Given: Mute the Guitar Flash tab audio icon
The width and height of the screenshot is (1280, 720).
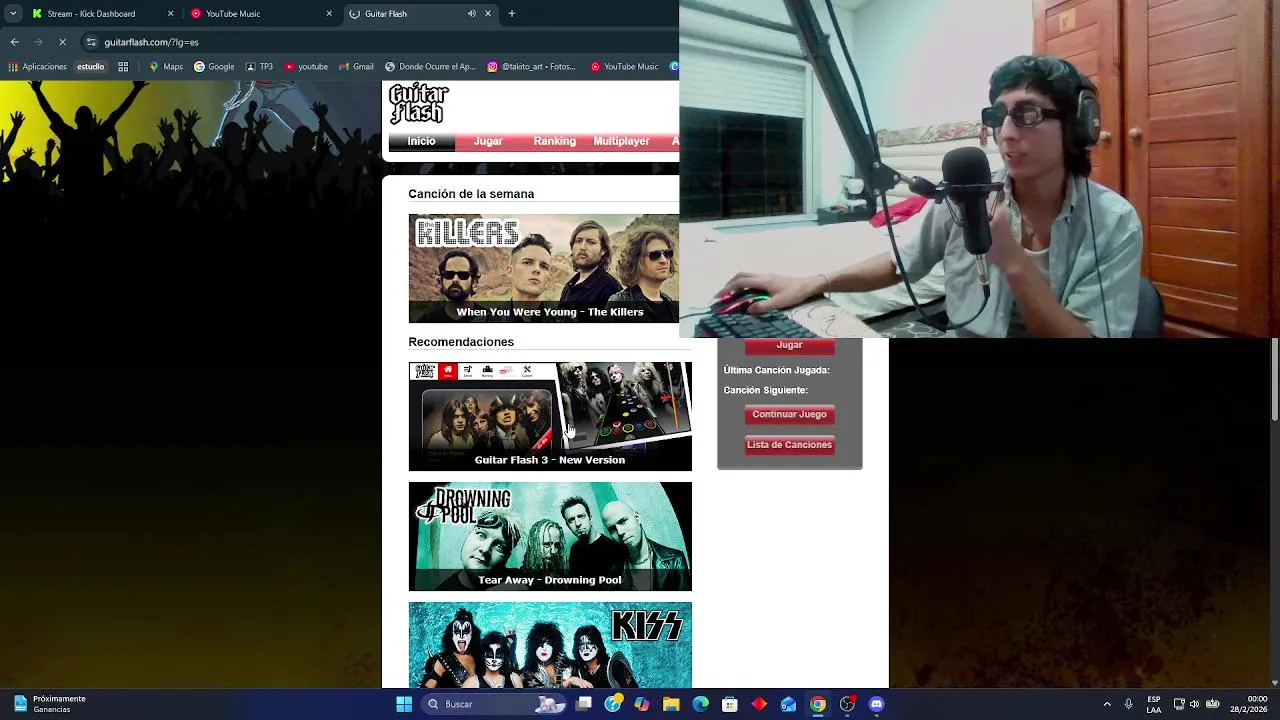Looking at the screenshot, I should pyautogui.click(x=472, y=14).
